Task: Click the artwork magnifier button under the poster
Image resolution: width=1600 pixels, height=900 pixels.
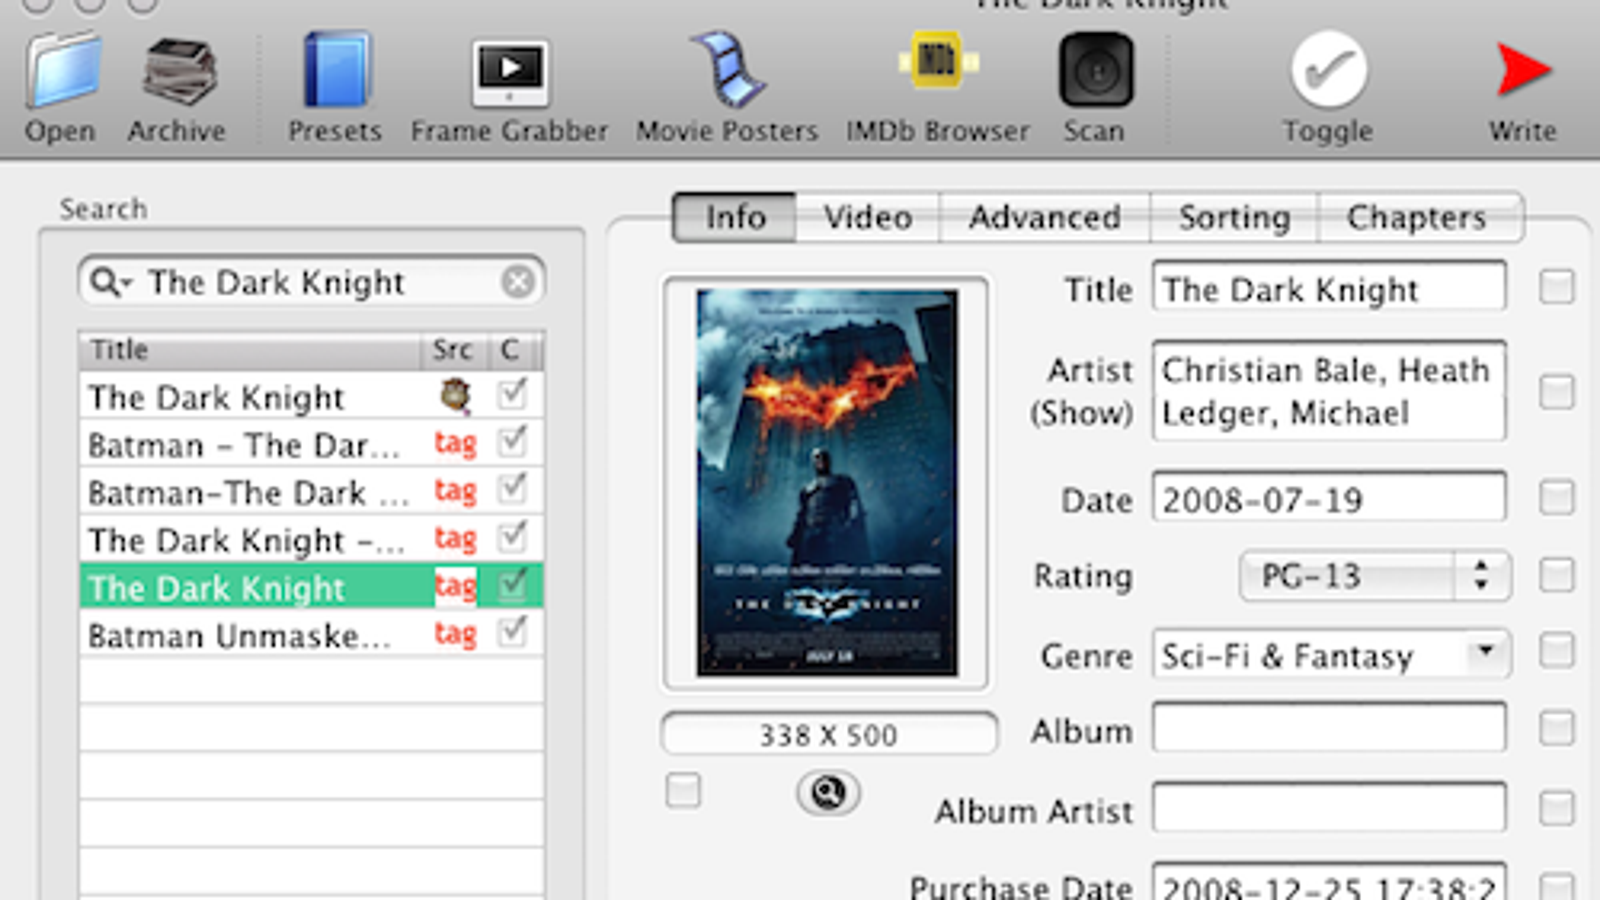Action: click(828, 793)
